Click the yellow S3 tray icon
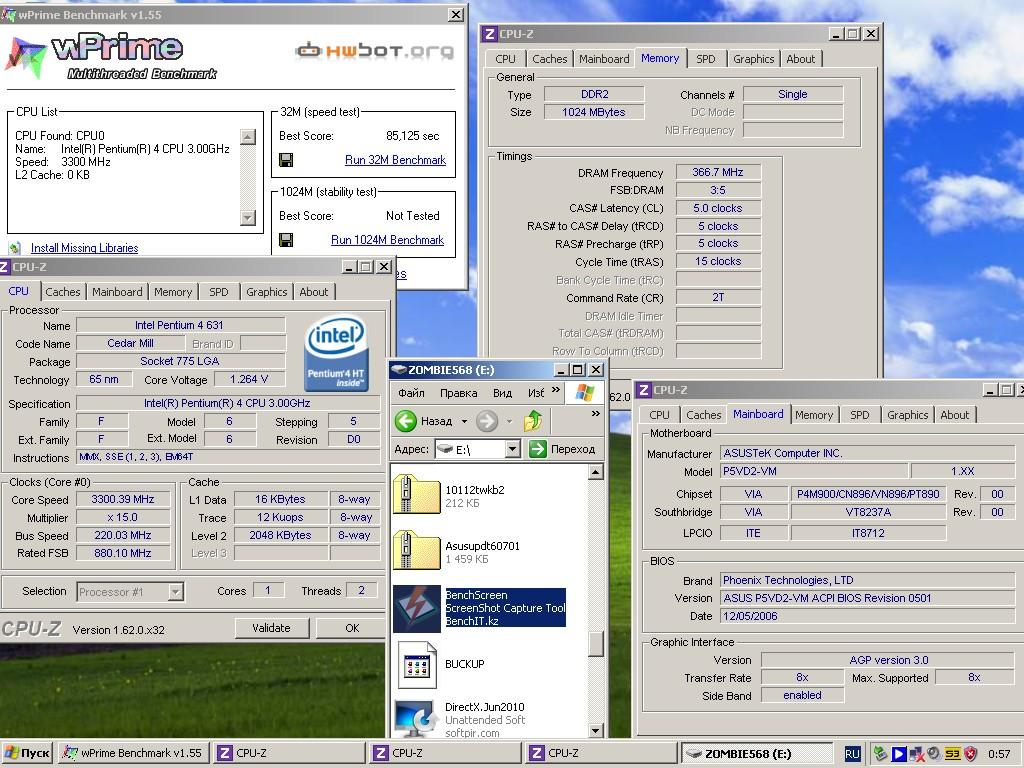The height and width of the screenshot is (768, 1024). 952,754
